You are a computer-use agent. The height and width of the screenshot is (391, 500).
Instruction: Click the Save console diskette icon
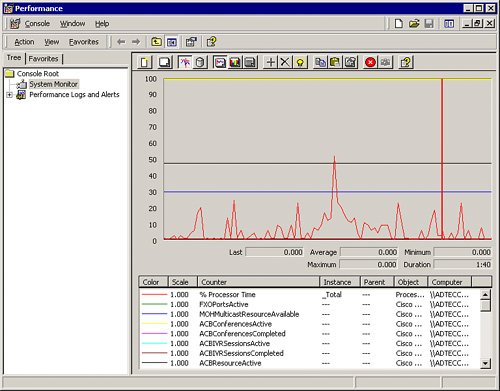[429, 24]
